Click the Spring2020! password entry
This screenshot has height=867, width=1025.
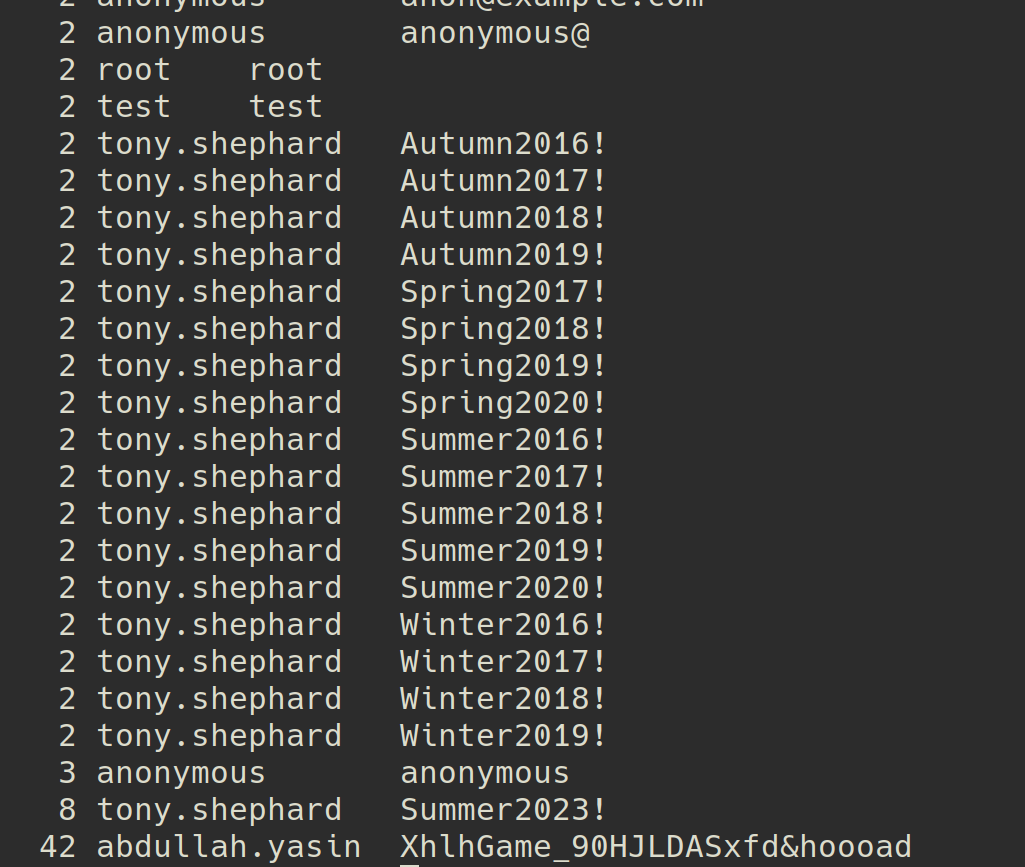coord(503,403)
